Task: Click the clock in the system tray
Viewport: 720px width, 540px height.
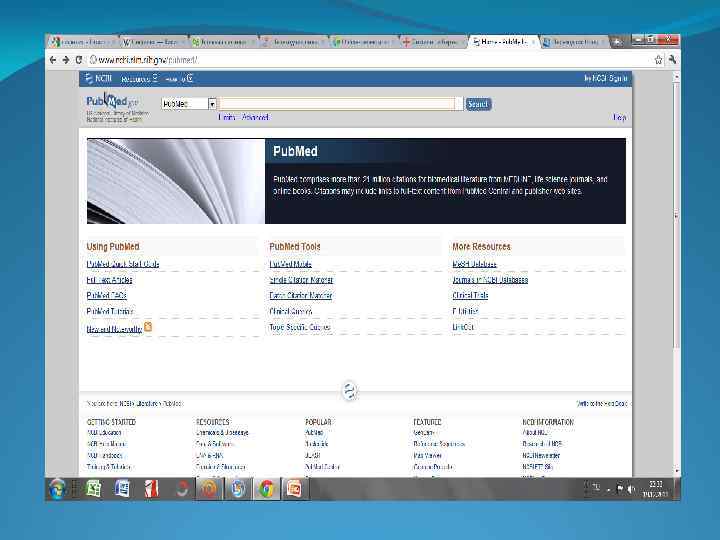Action: [655, 489]
